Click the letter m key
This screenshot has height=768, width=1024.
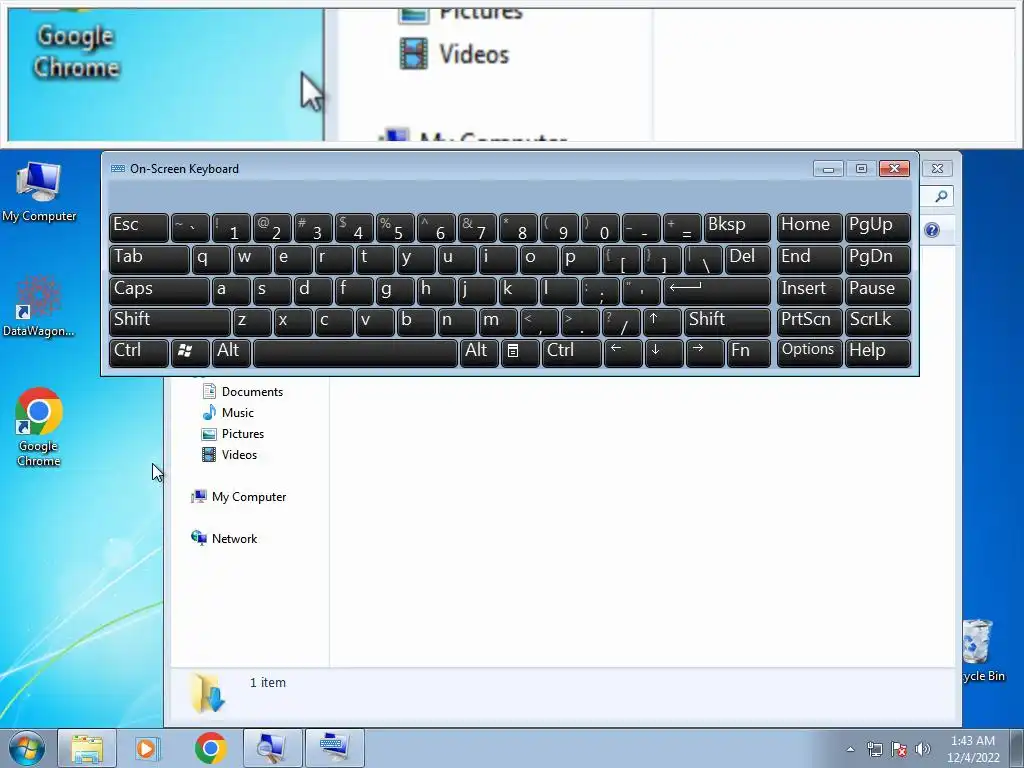[x=498, y=321]
